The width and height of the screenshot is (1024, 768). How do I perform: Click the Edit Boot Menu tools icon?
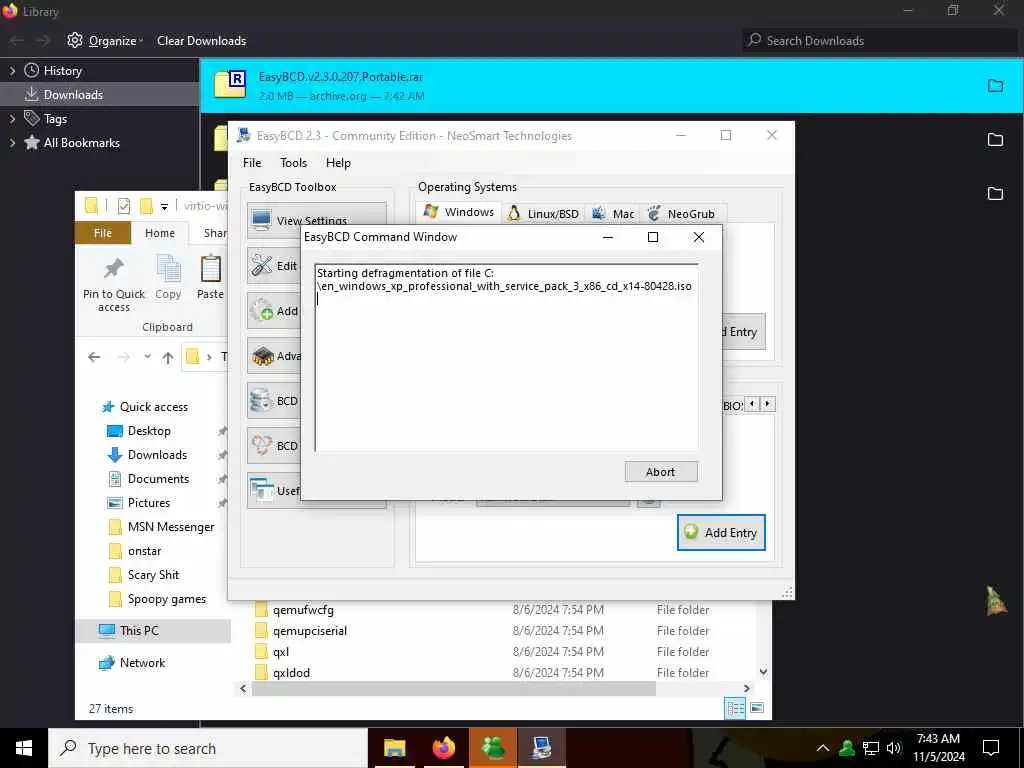(x=262, y=265)
